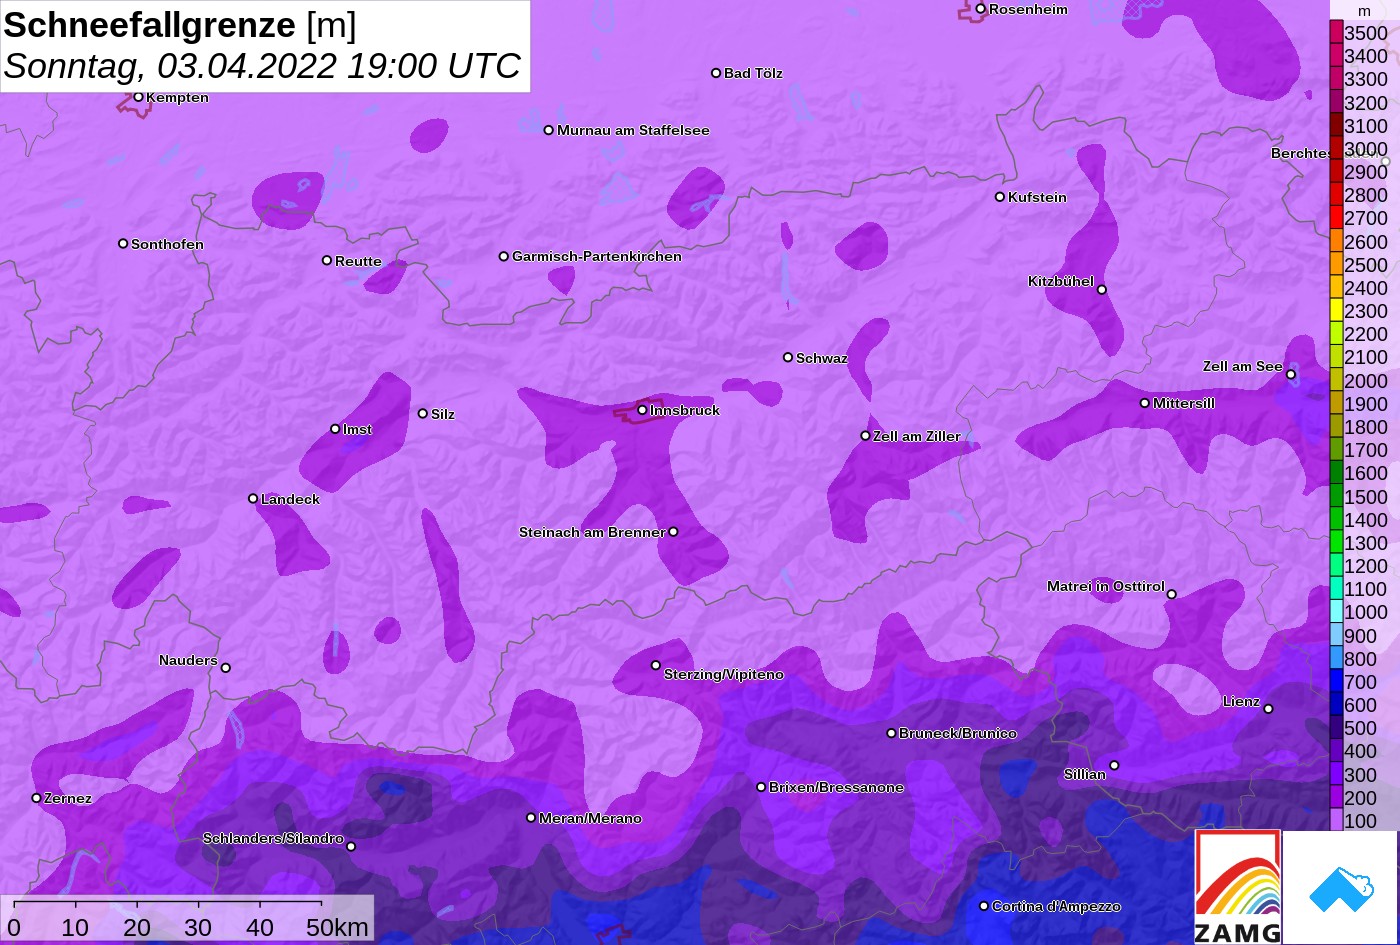Select the Kufstein location marker dot
The height and width of the screenshot is (945, 1400).
click(x=999, y=197)
